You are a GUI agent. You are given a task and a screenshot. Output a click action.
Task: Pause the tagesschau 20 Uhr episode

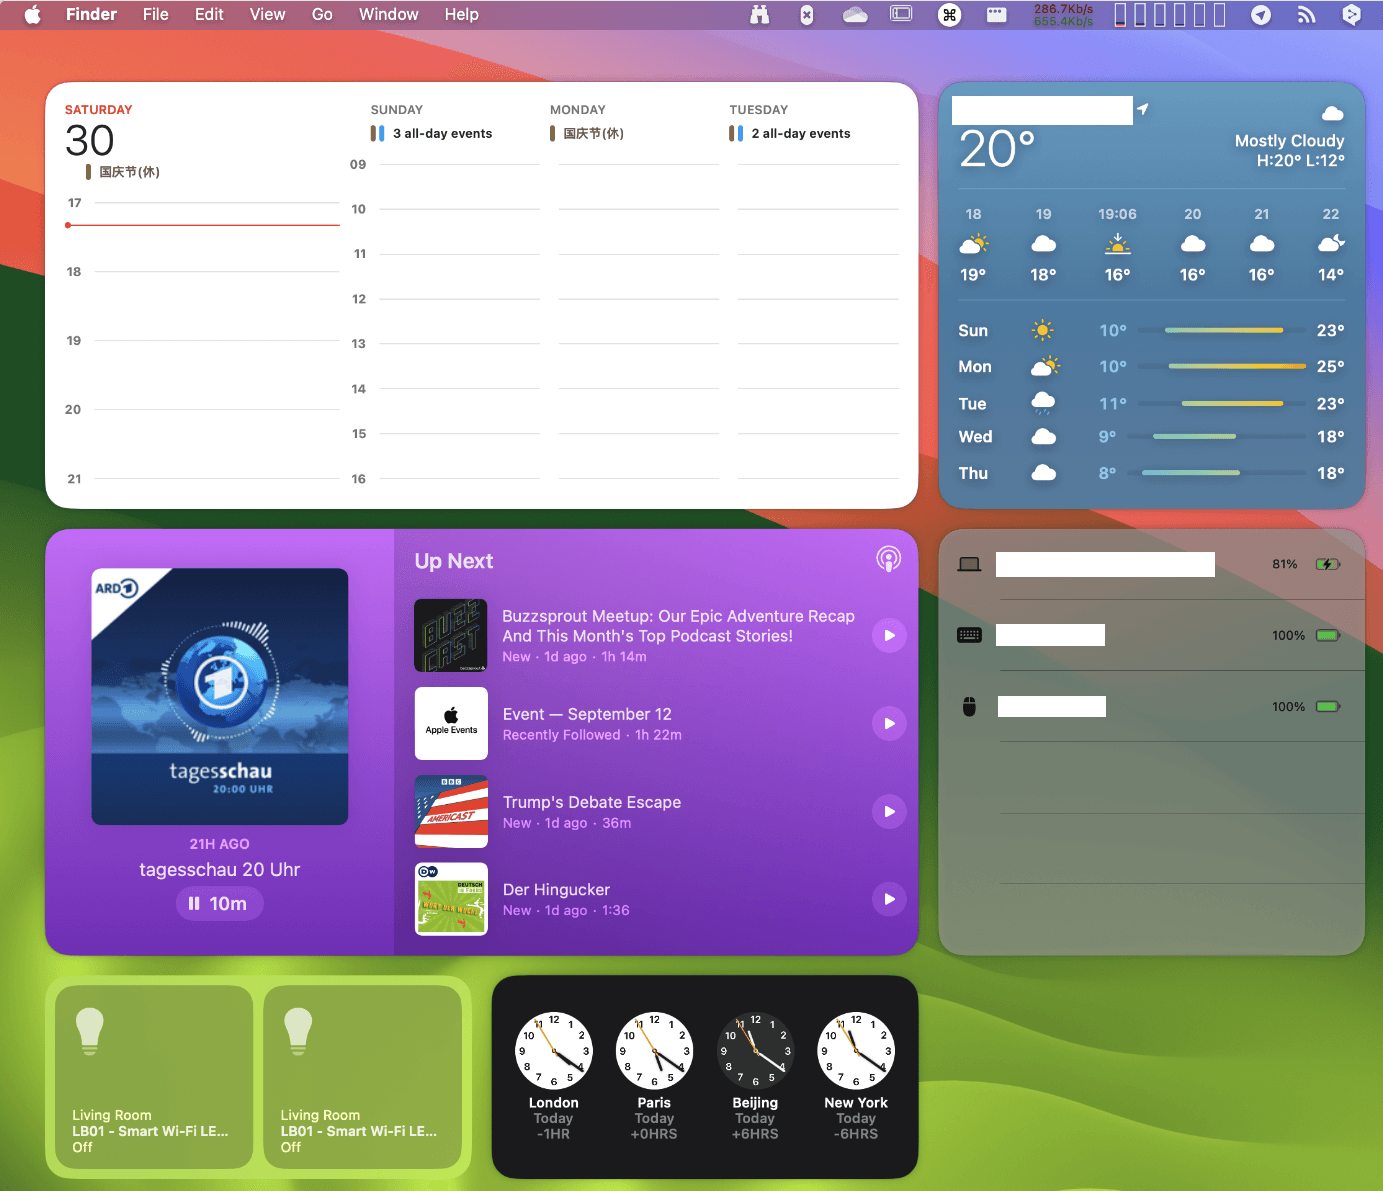pyautogui.click(x=219, y=903)
